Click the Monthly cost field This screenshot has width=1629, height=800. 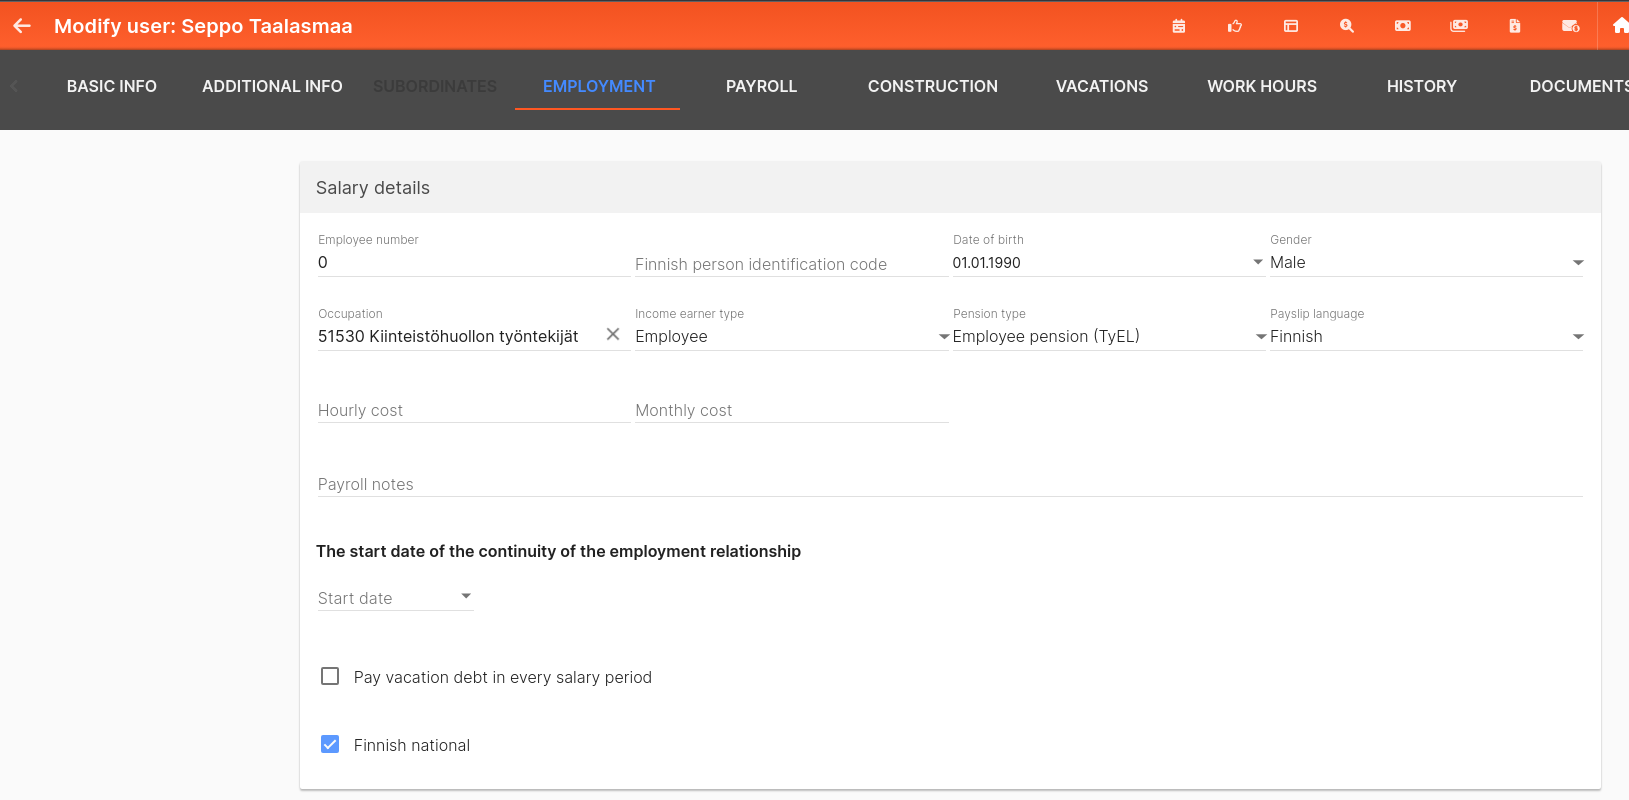tap(791, 410)
